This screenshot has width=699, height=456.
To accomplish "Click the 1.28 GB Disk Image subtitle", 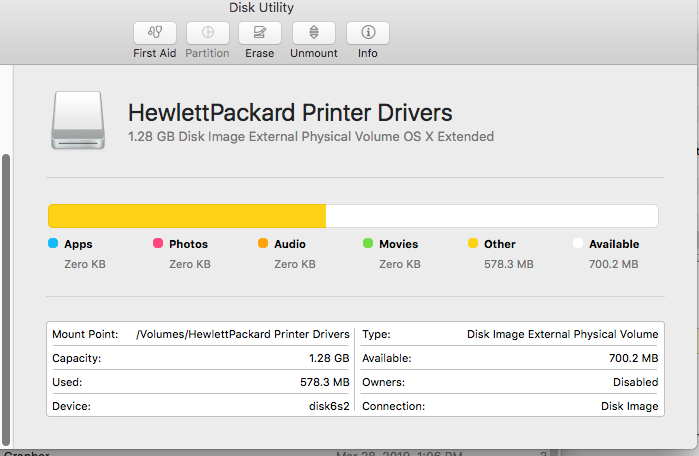I will pyautogui.click(x=311, y=136).
